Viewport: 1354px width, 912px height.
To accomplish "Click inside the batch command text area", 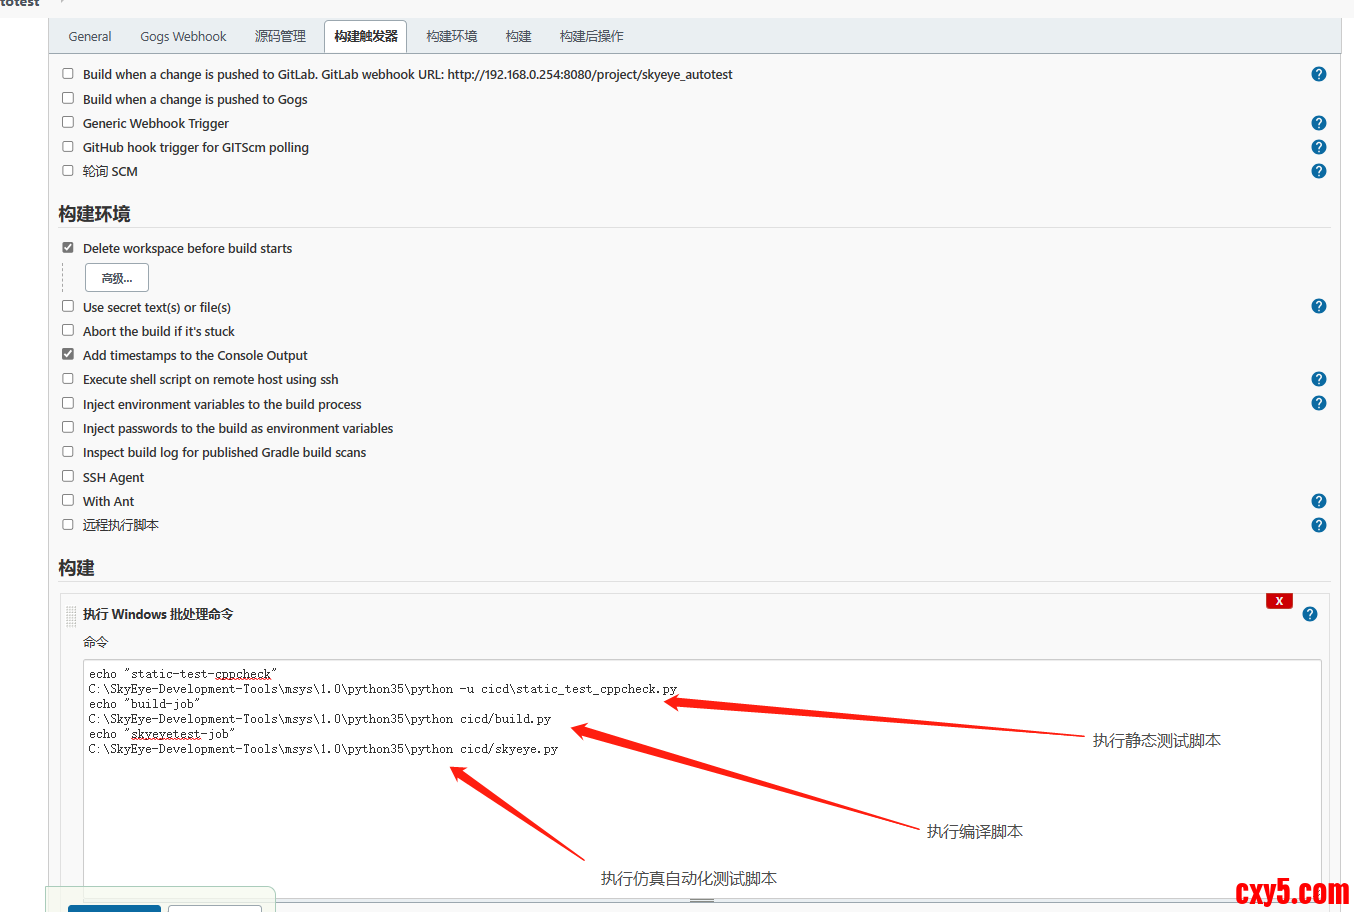I will point(700,810).
